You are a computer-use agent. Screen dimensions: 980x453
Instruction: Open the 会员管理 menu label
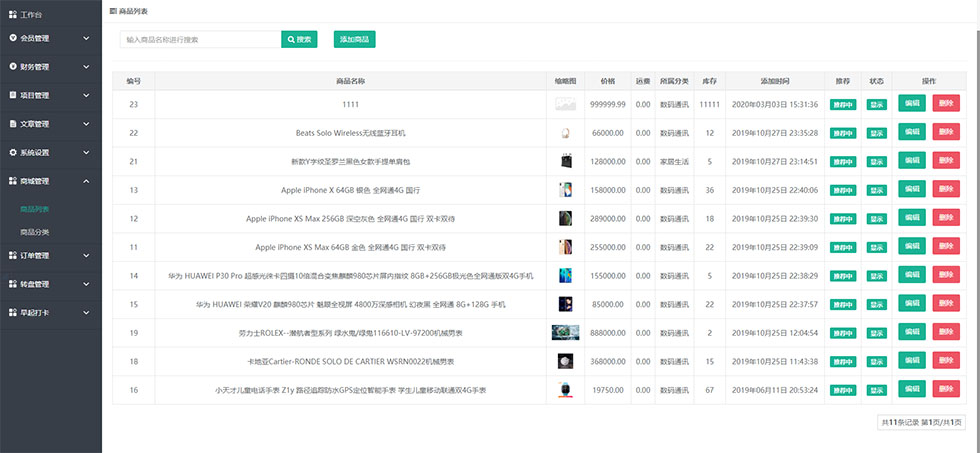(34, 38)
